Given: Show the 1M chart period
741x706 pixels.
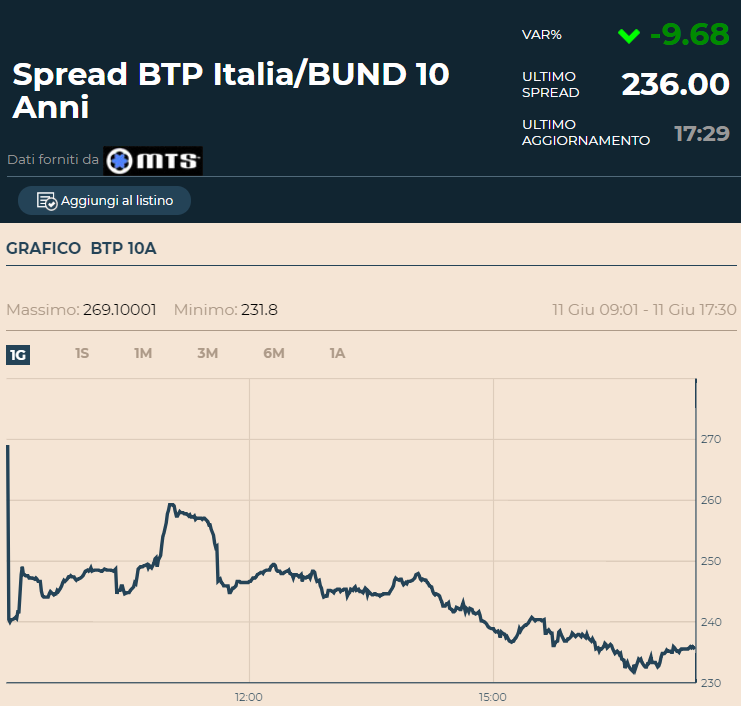Looking at the screenshot, I should pyautogui.click(x=143, y=354).
